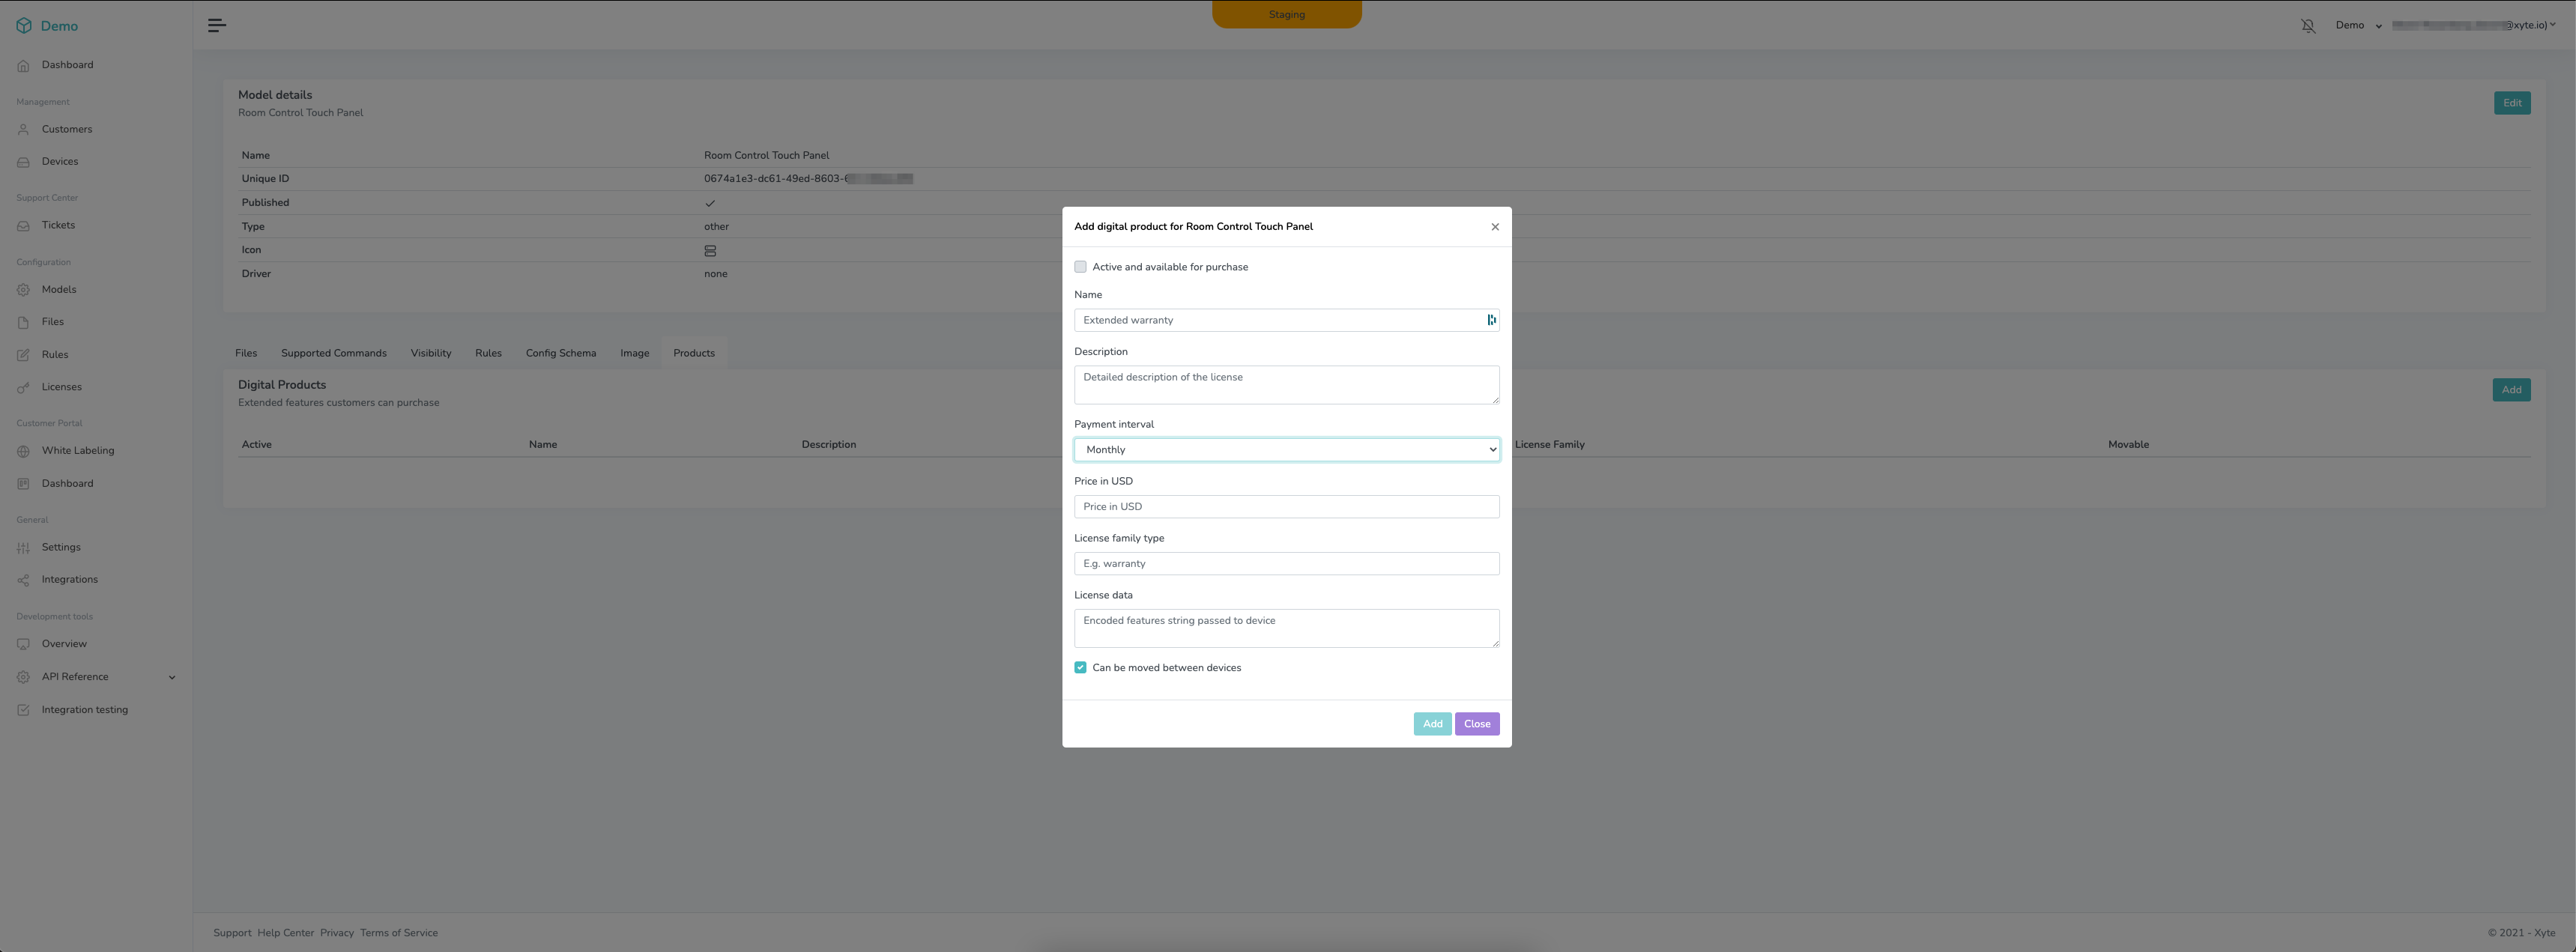Screen dimensions: 2576x952
Task: Click the Tickets icon in the sidebar
Action: (23, 226)
